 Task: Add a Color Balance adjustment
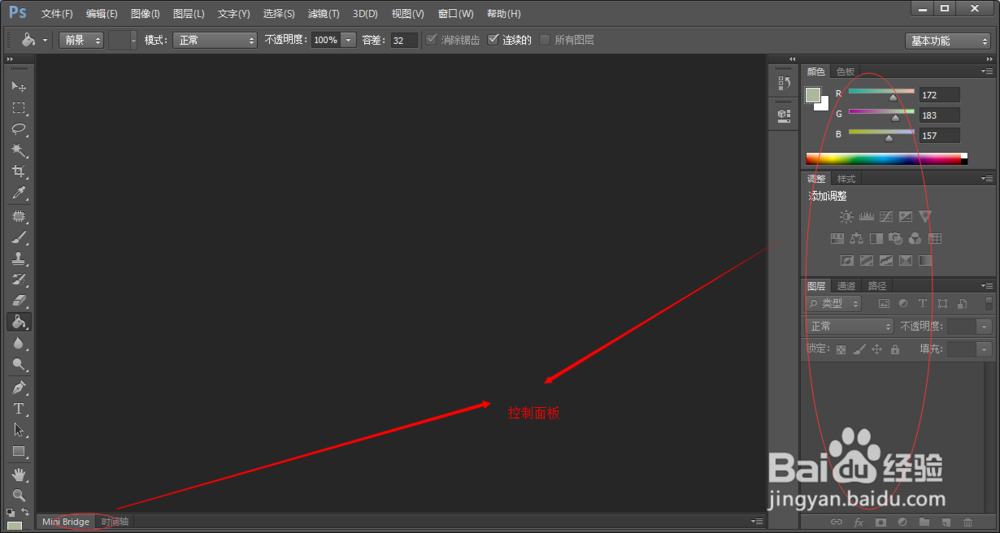pos(857,239)
